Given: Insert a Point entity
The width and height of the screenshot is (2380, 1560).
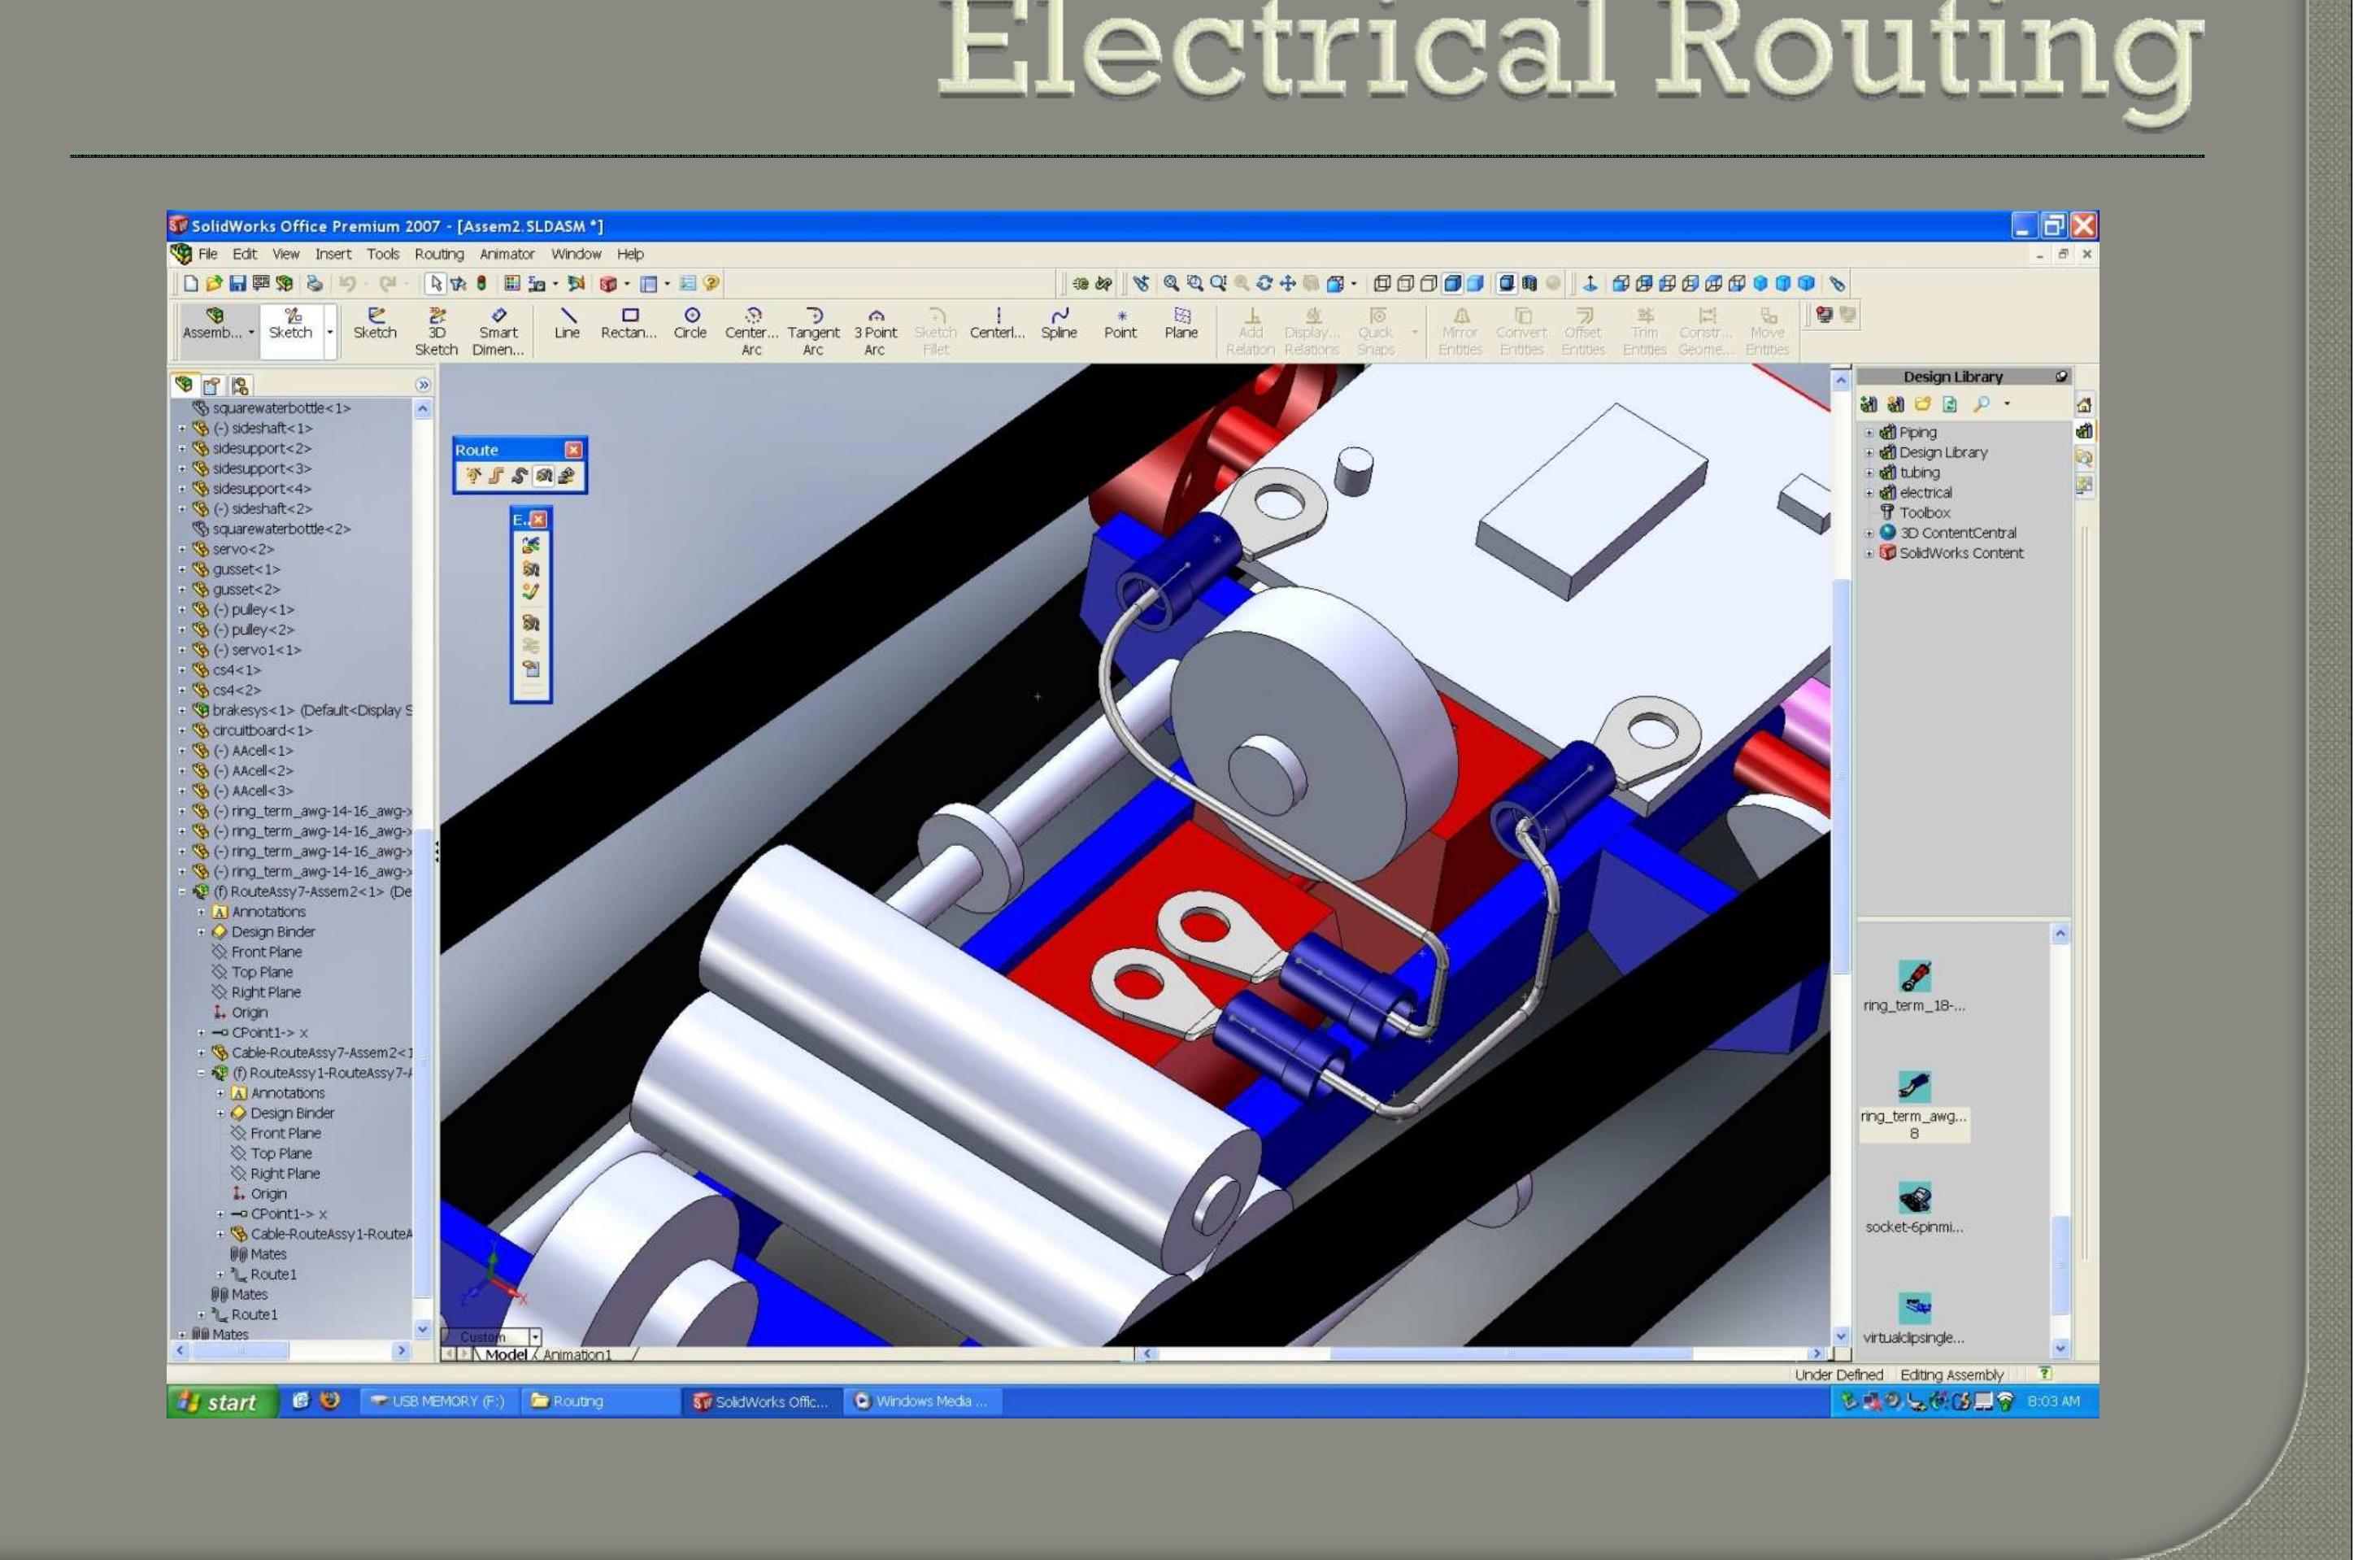Looking at the screenshot, I should click(1120, 323).
